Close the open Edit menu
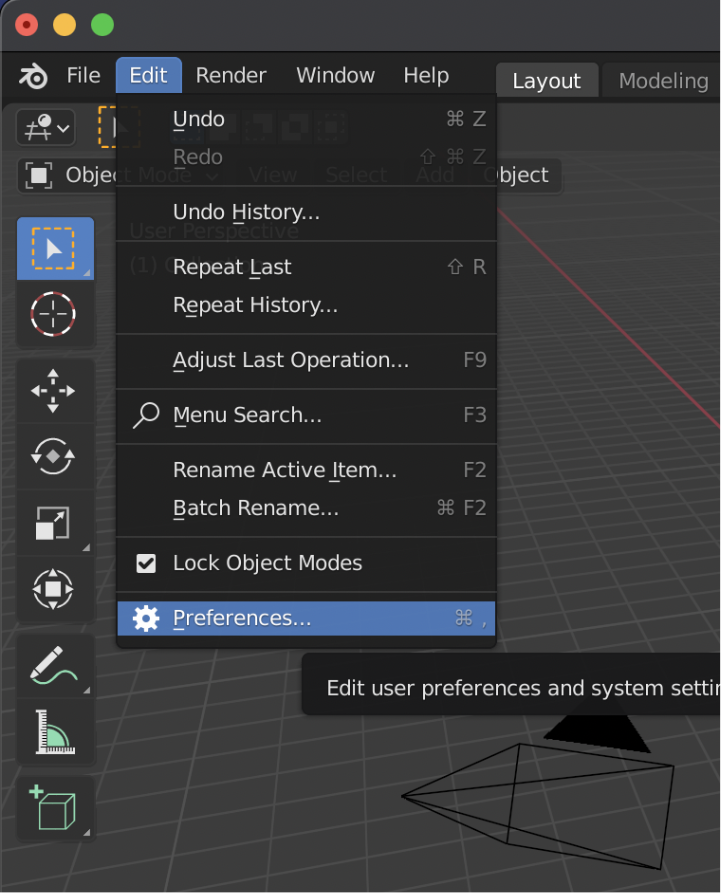Image resolution: width=721 pixels, height=893 pixels. [149, 76]
